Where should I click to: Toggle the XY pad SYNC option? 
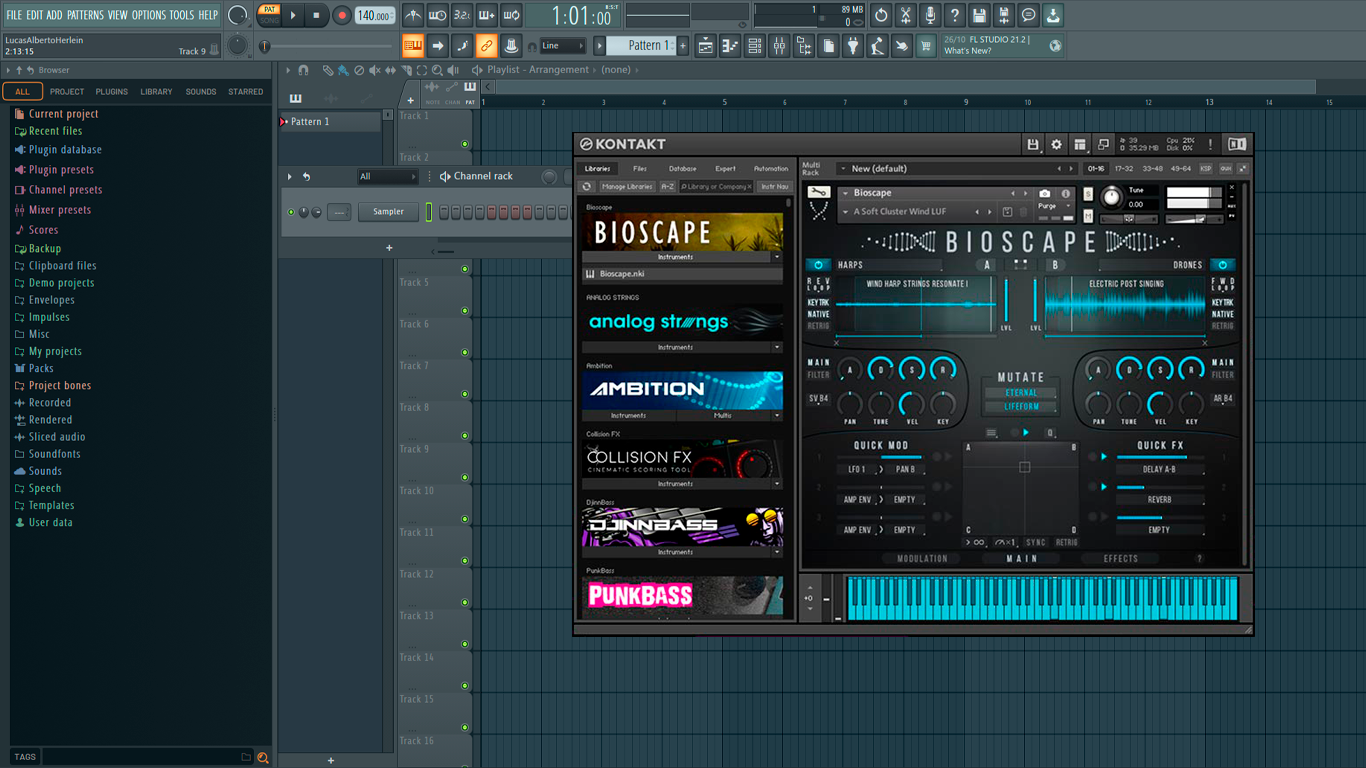pos(1036,542)
